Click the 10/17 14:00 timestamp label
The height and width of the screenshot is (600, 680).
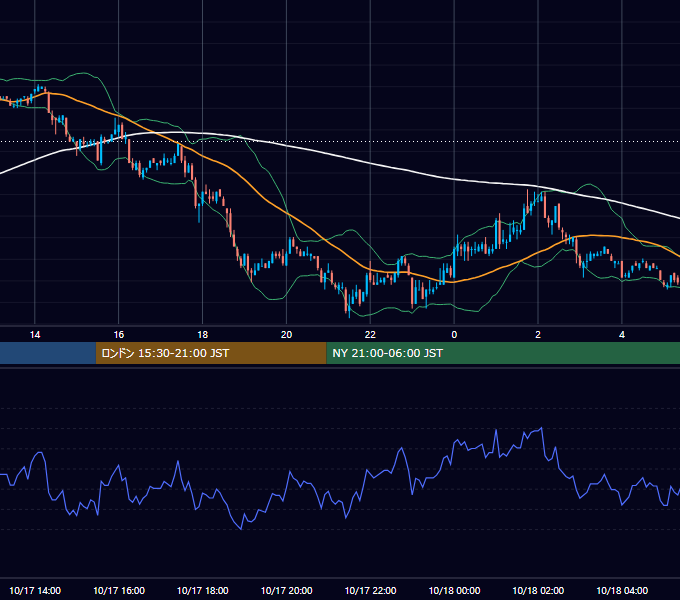(35, 590)
